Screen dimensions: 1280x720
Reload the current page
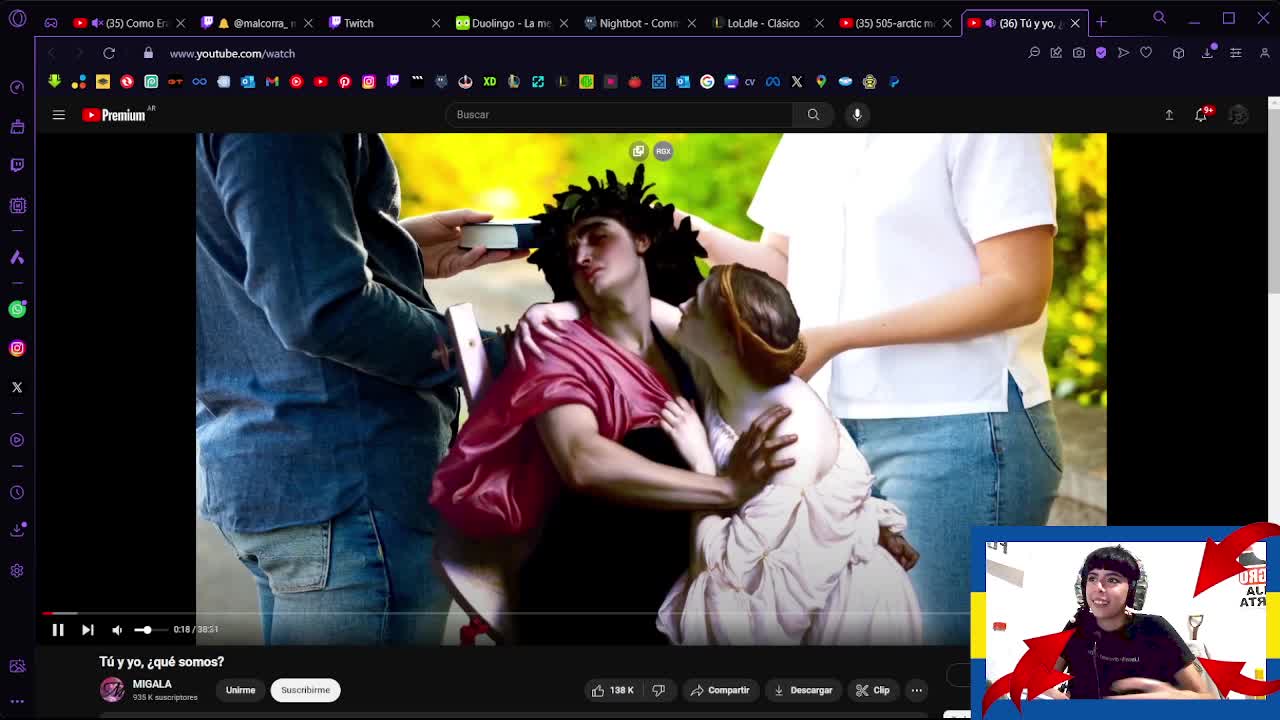109,53
